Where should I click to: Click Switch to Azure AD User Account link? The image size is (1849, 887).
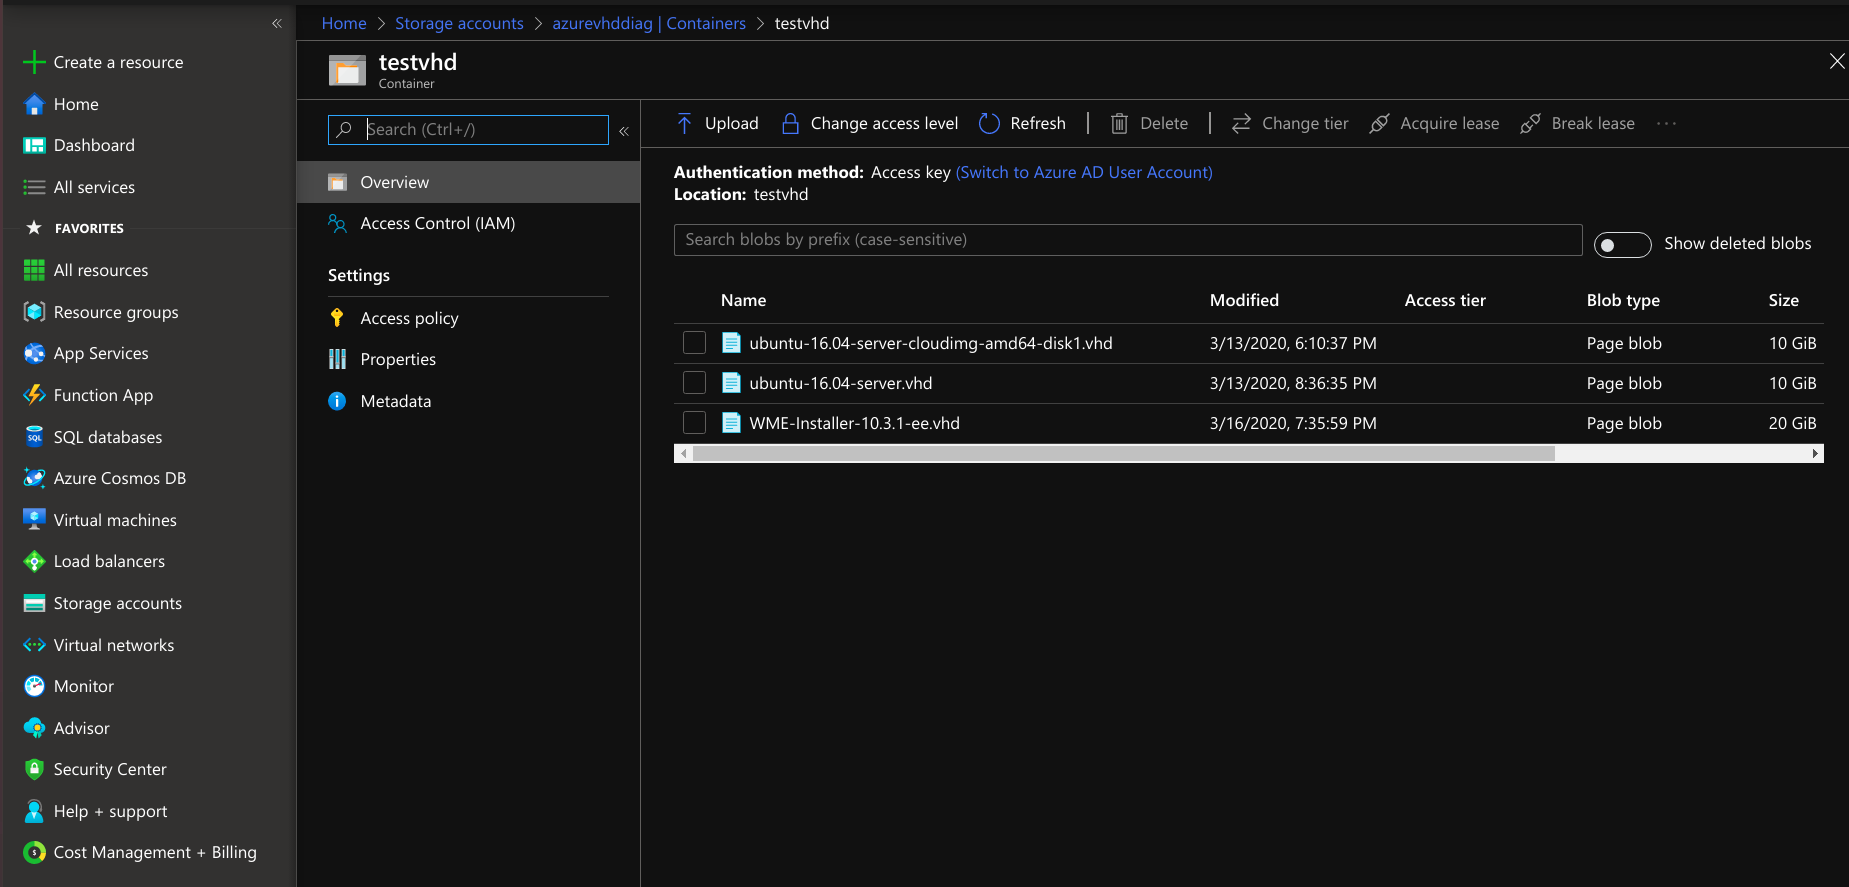pos(1084,172)
